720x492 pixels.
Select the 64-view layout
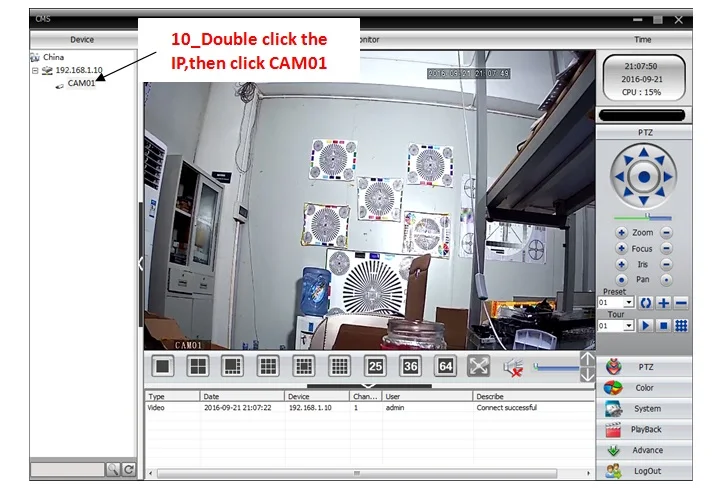click(x=445, y=366)
